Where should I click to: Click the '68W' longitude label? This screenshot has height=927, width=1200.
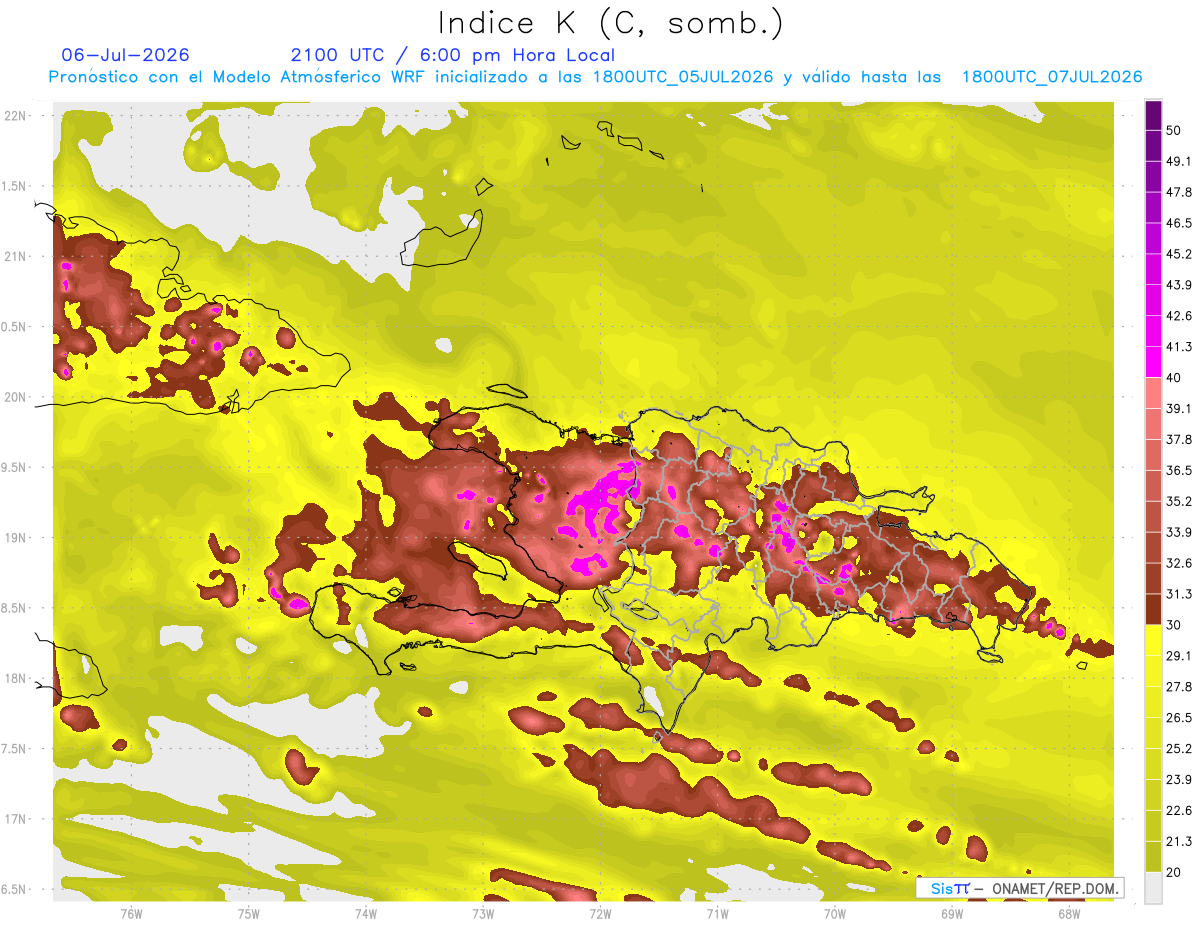tap(1069, 912)
